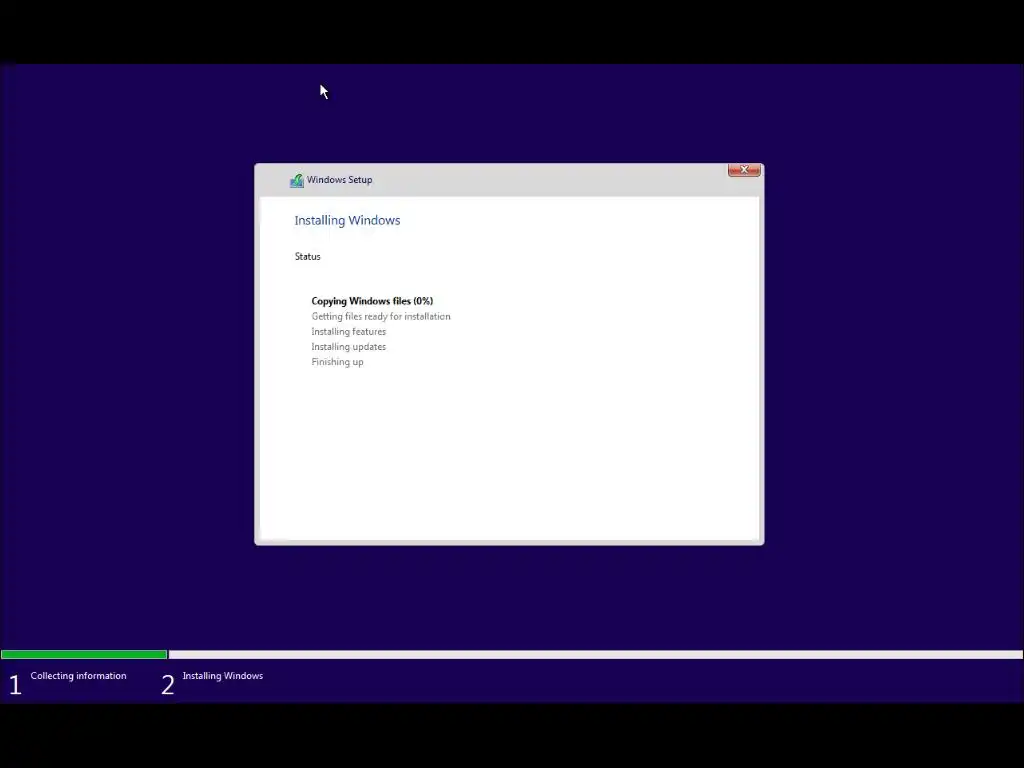Click the large step number 2
The width and height of the screenshot is (1024, 768).
[168, 685]
